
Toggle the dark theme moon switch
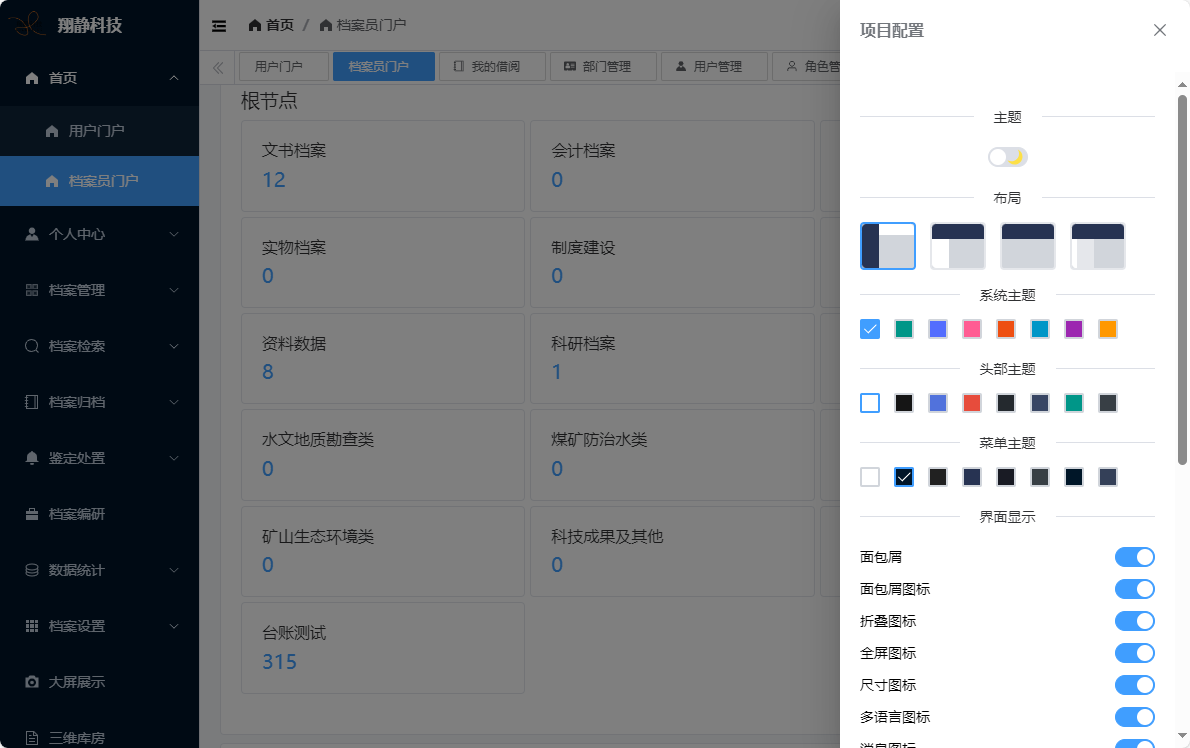click(1007, 157)
